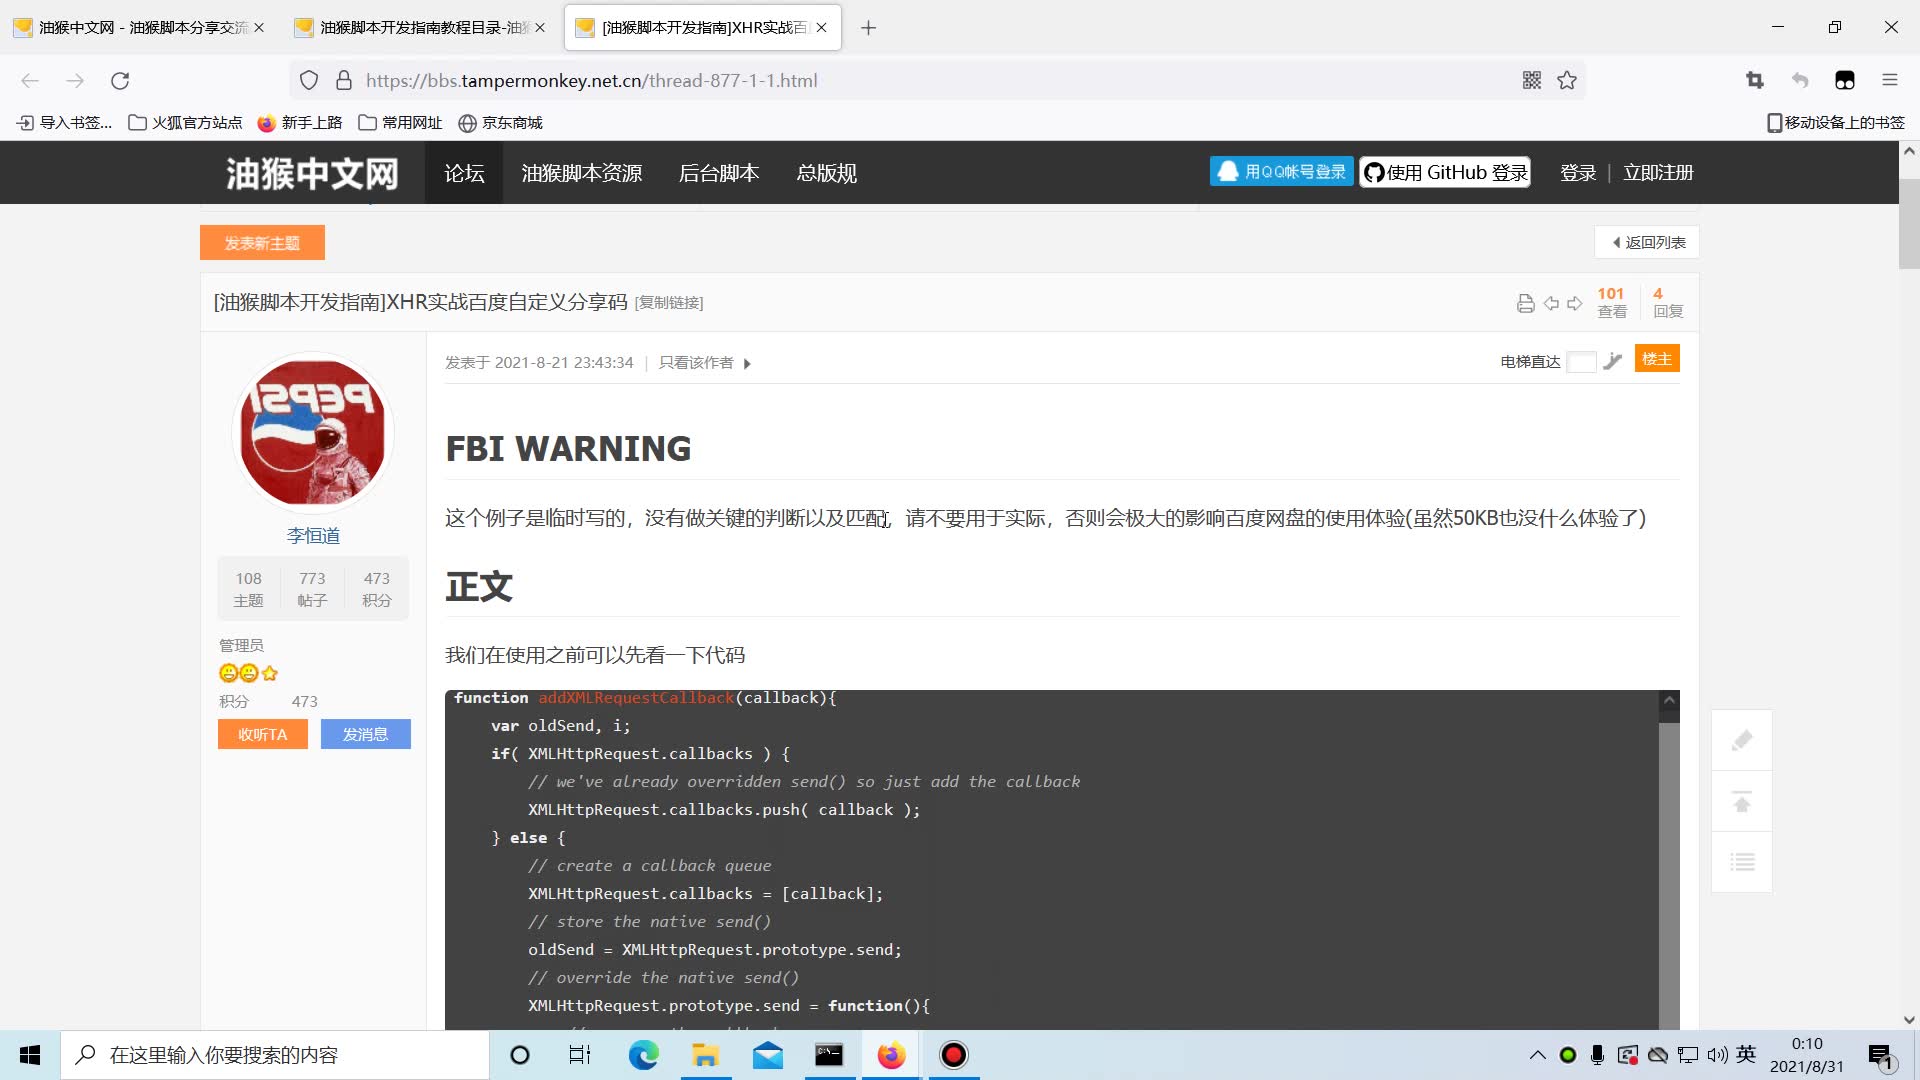Viewport: 1920px width, 1080px height.
Task: Click the list icon on right sidebar
Action: tap(1742, 862)
